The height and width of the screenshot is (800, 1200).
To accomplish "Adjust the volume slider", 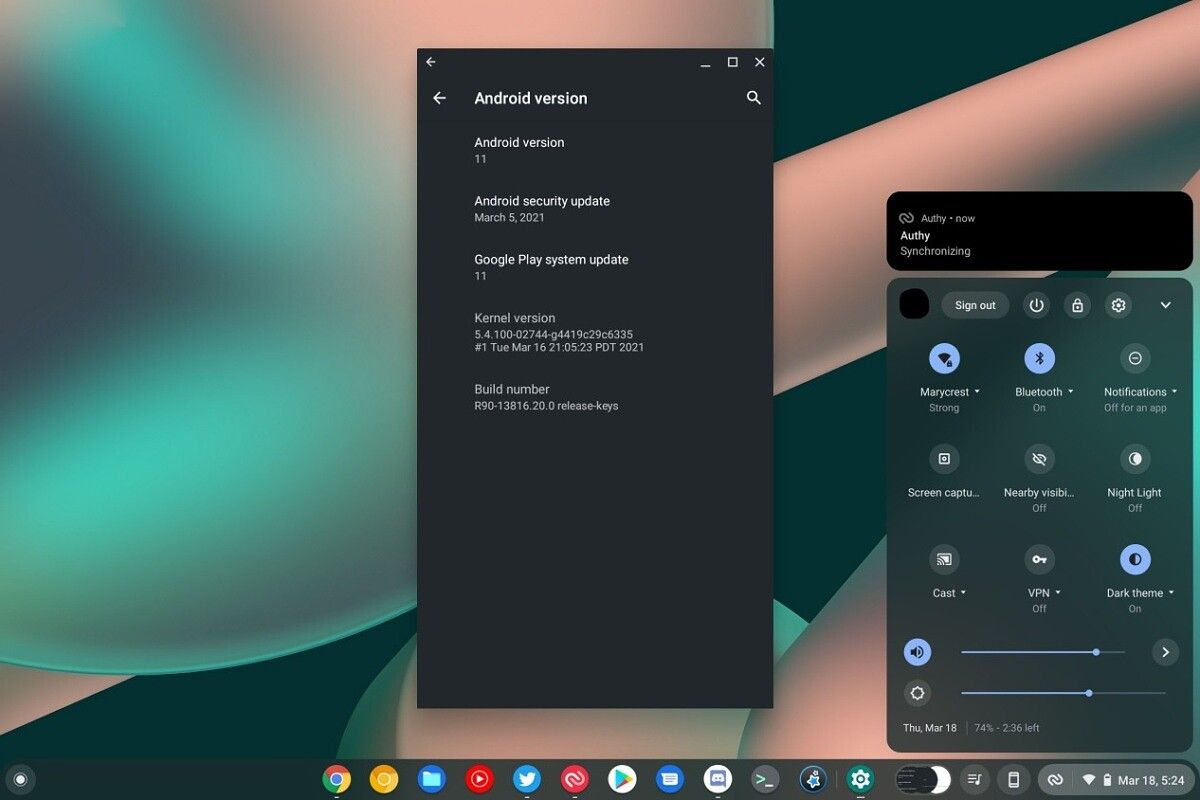I will [x=1095, y=651].
